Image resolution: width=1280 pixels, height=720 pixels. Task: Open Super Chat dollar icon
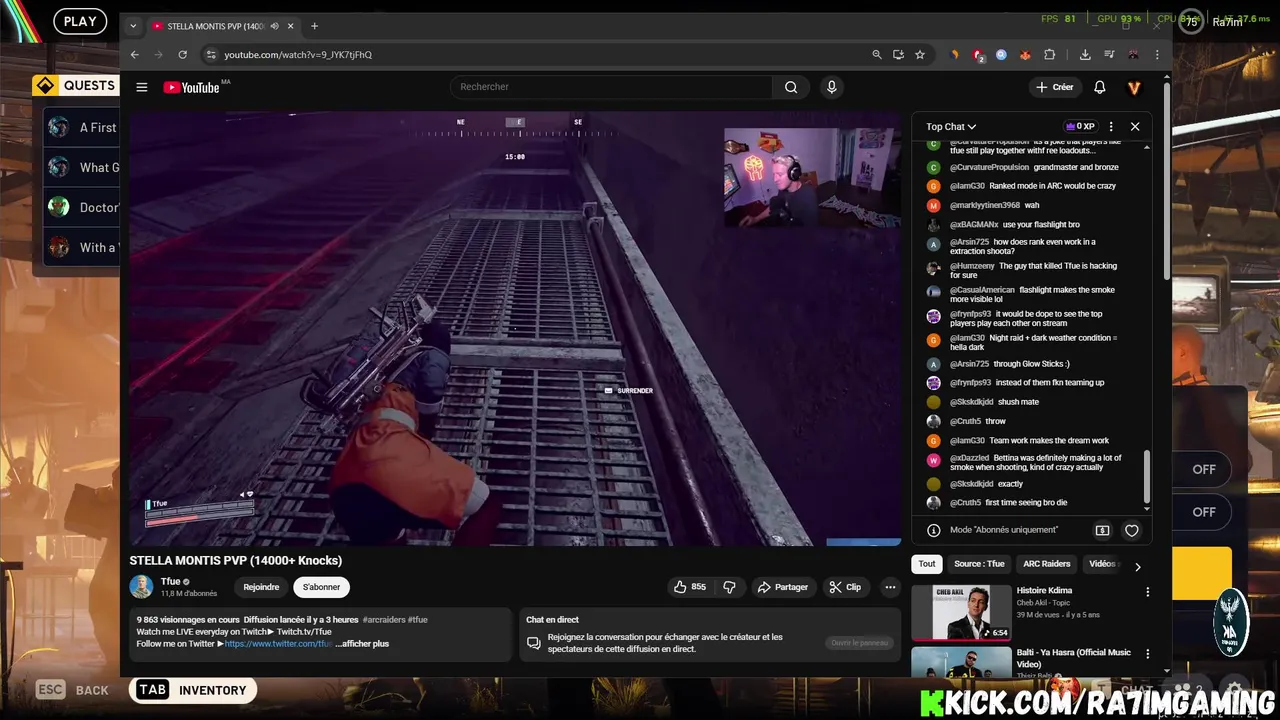coord(1102,531)
